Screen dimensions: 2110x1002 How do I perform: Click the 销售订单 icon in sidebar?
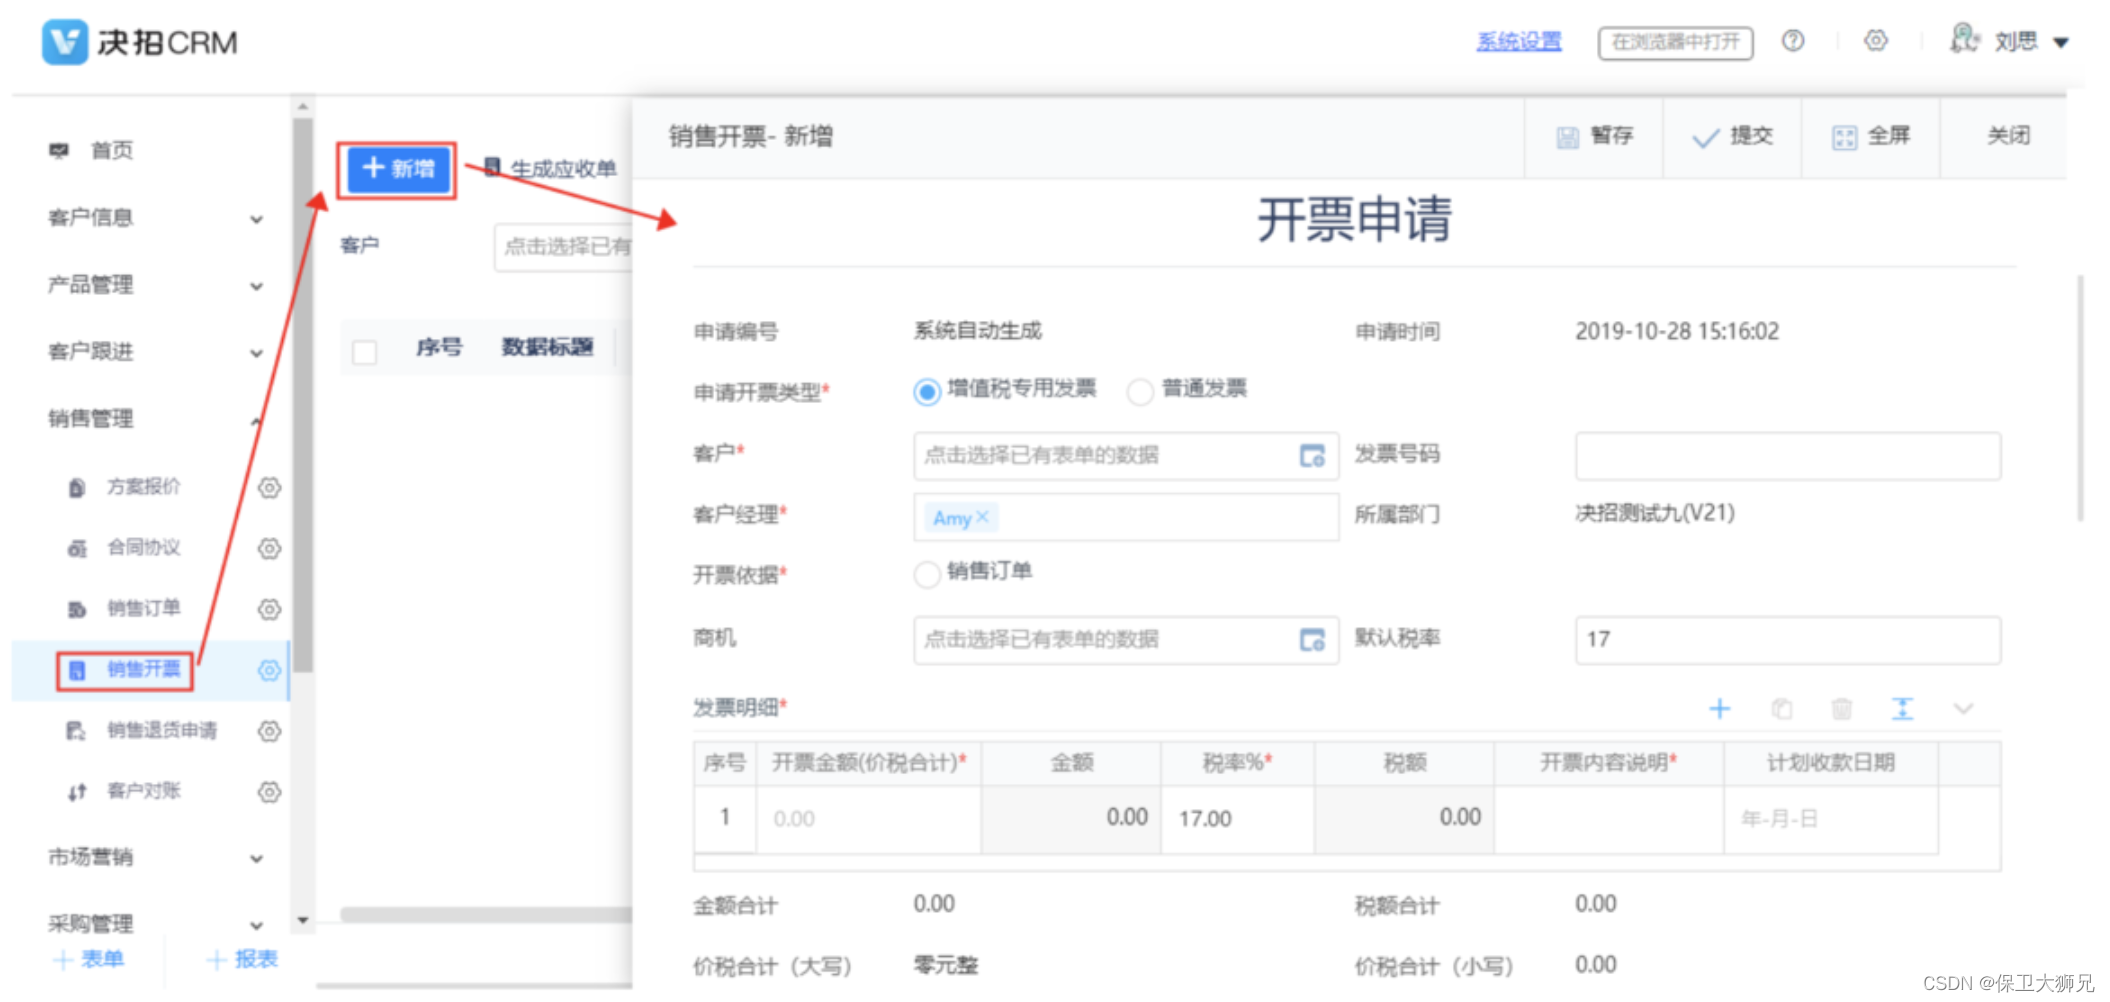pos(77,610)
